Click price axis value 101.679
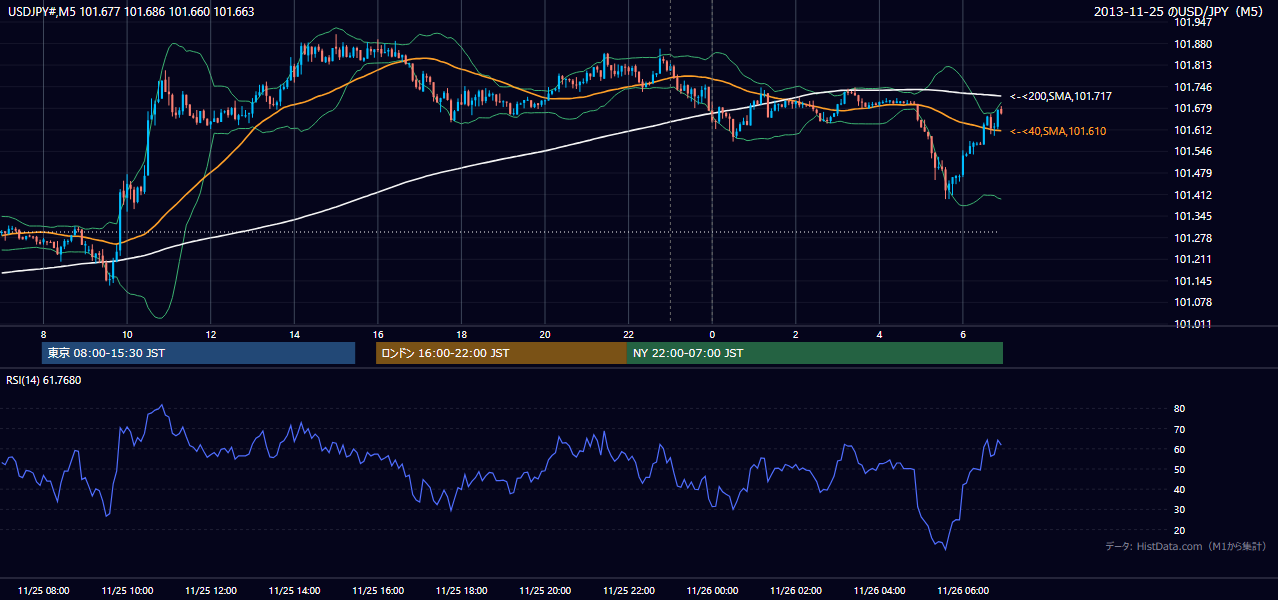1278x600 pixels. [x=1194, y=108]
